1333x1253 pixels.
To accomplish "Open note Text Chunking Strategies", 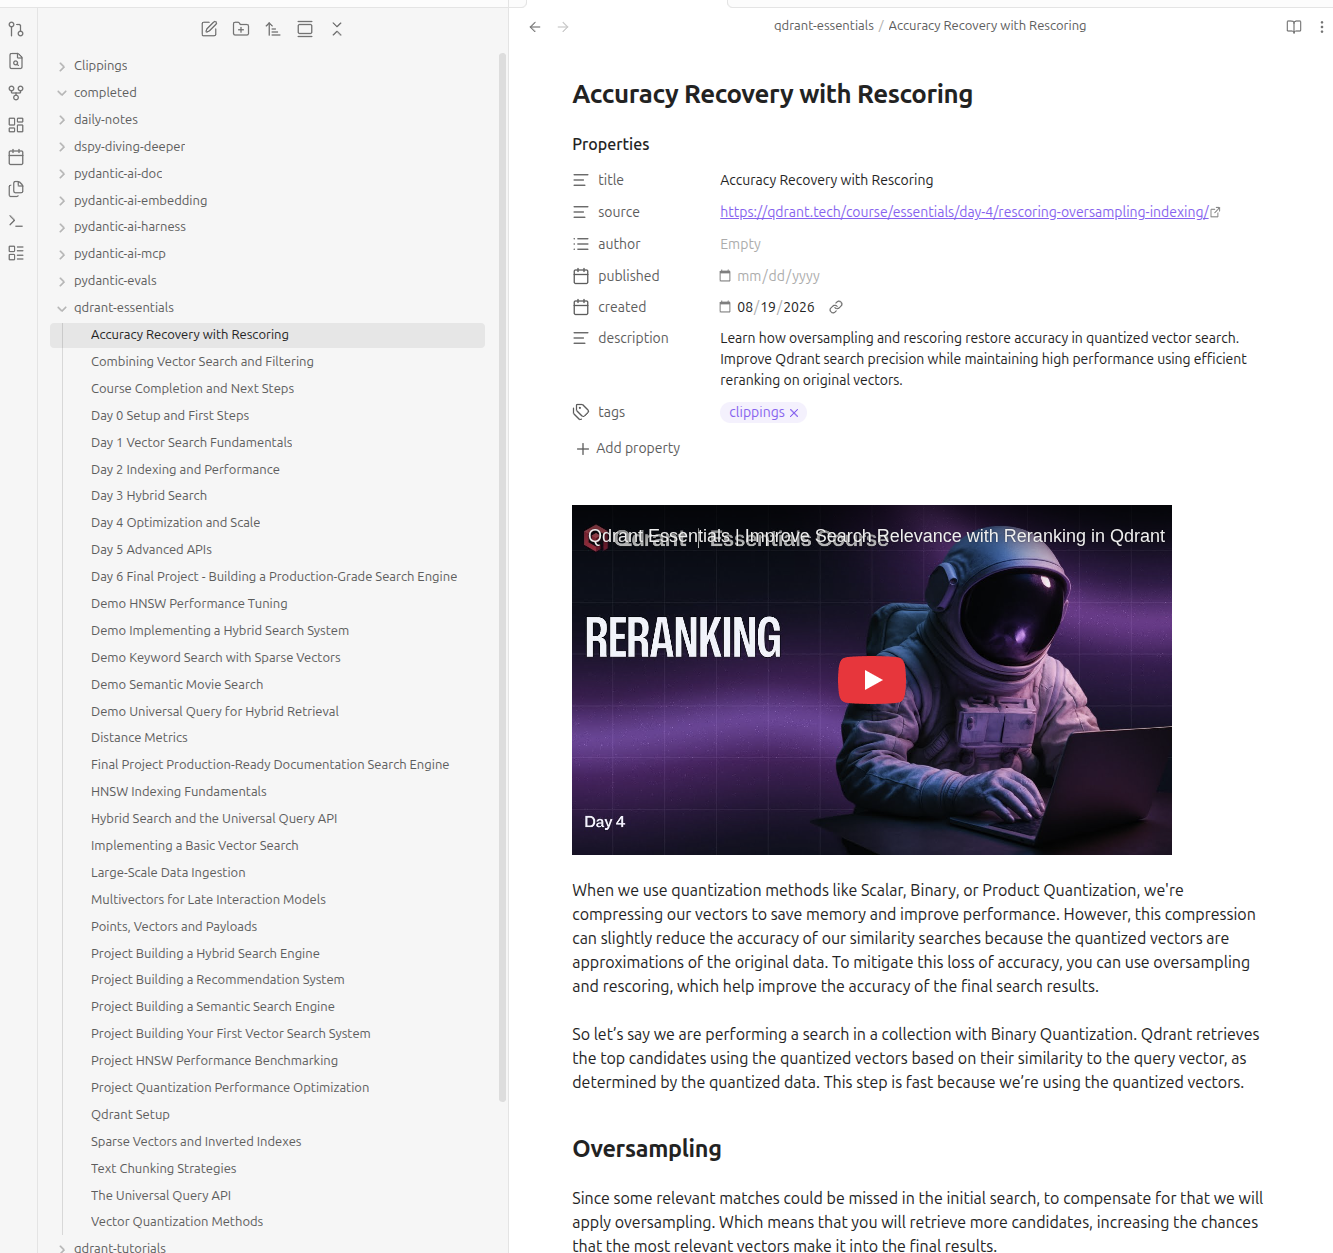I will click(164, 1169).
